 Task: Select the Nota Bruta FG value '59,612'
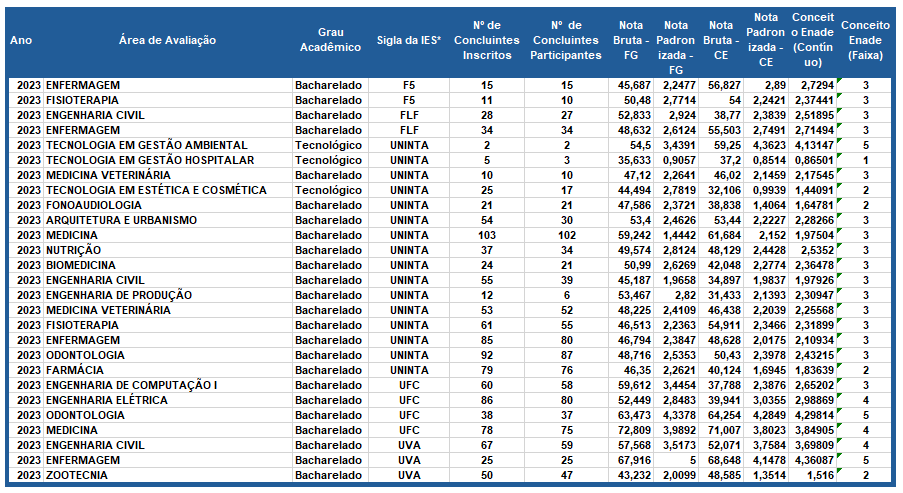coord(634,385)
